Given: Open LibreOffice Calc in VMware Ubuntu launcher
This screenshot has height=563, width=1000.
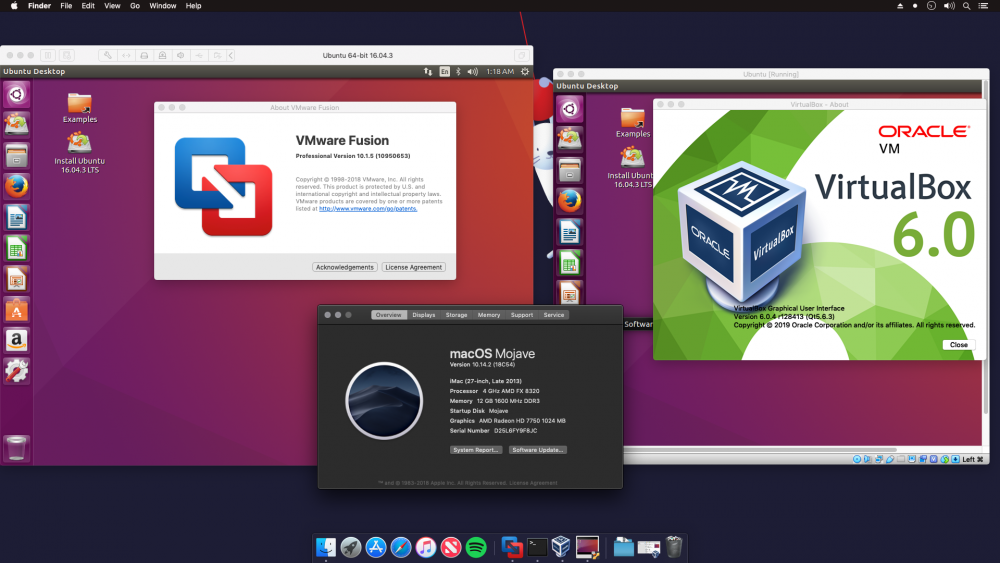Looking at the screenshot, I should coord(17,249).
